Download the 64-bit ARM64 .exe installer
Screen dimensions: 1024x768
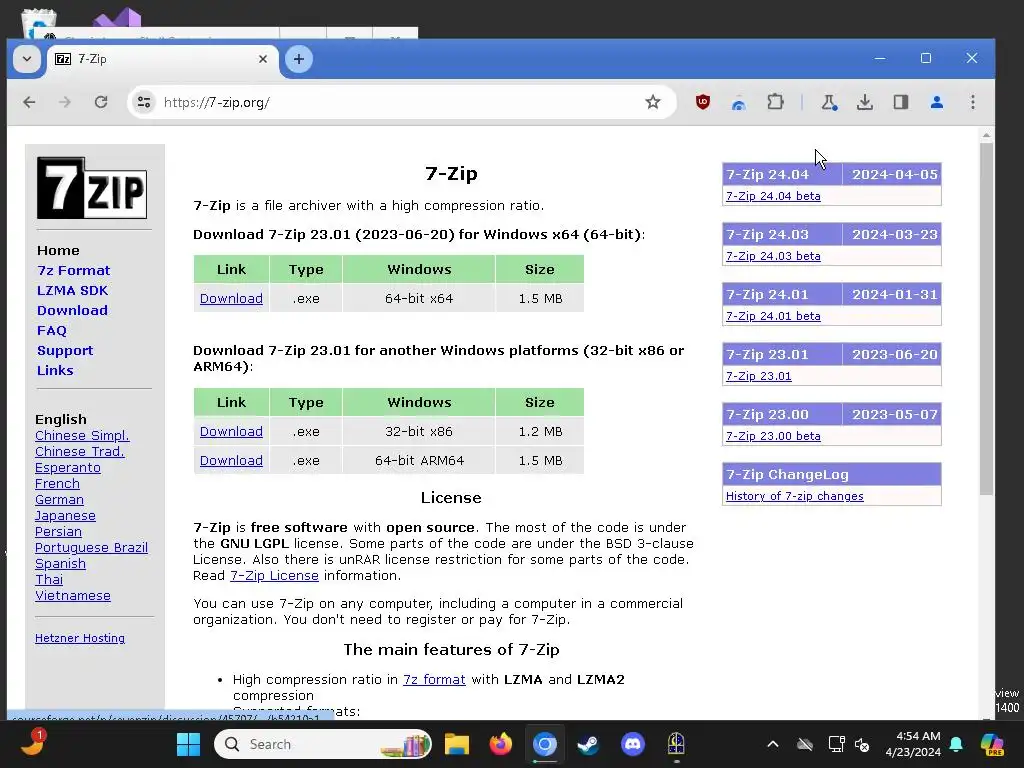(231, 460)
